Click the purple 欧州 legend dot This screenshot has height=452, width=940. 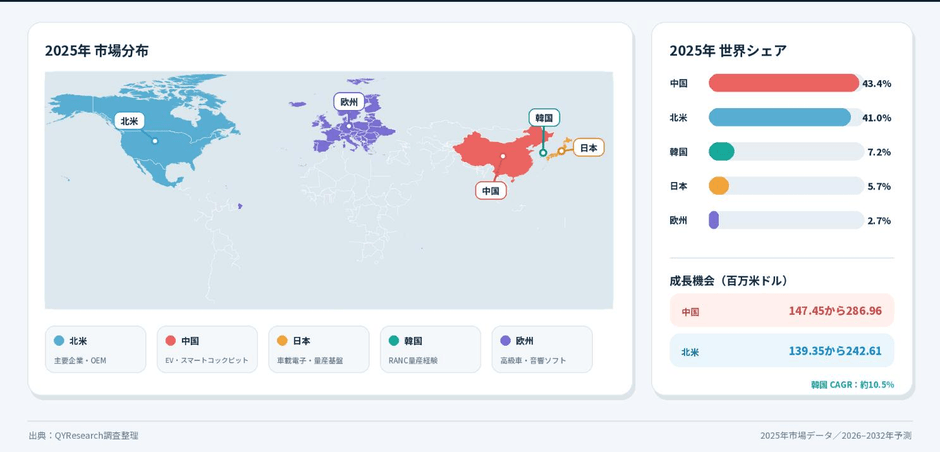point(505,340)
